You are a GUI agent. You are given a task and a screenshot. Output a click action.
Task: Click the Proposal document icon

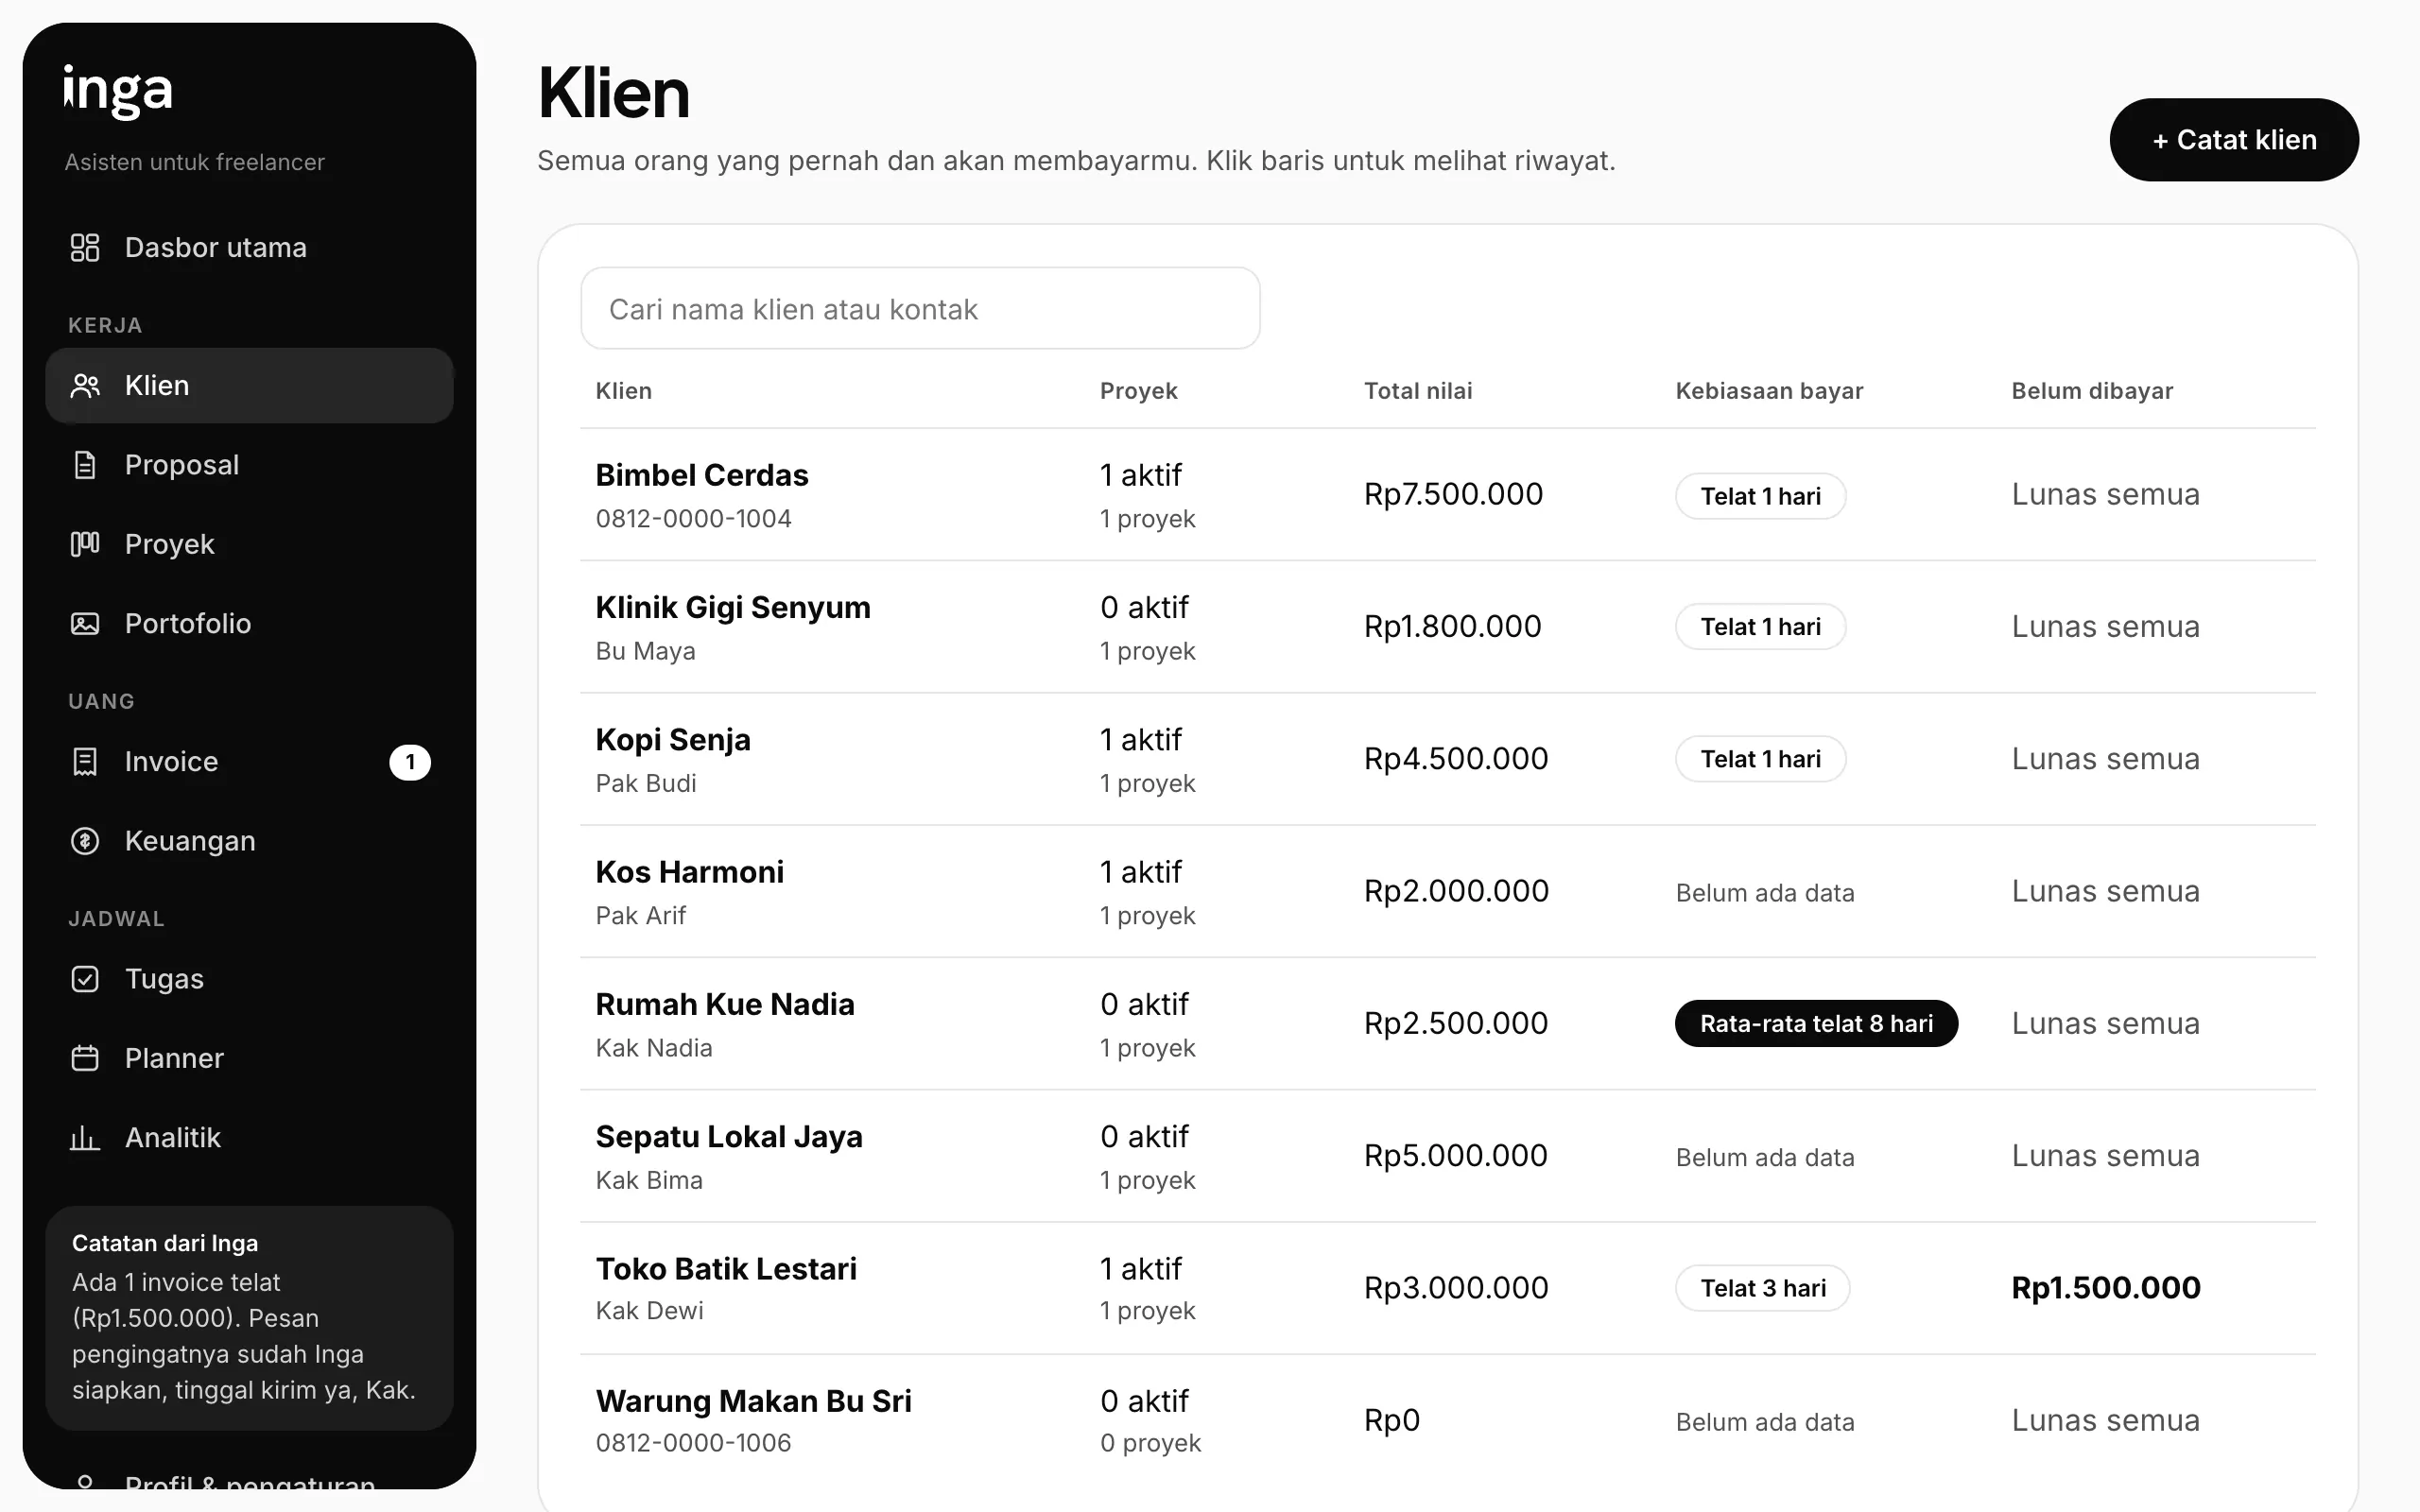[x=85, y=465]
